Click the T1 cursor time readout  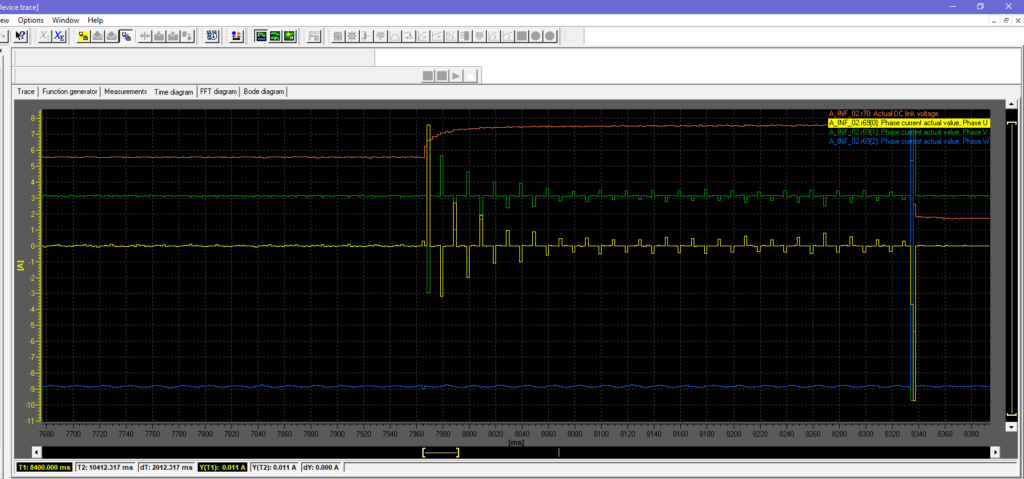45,467
